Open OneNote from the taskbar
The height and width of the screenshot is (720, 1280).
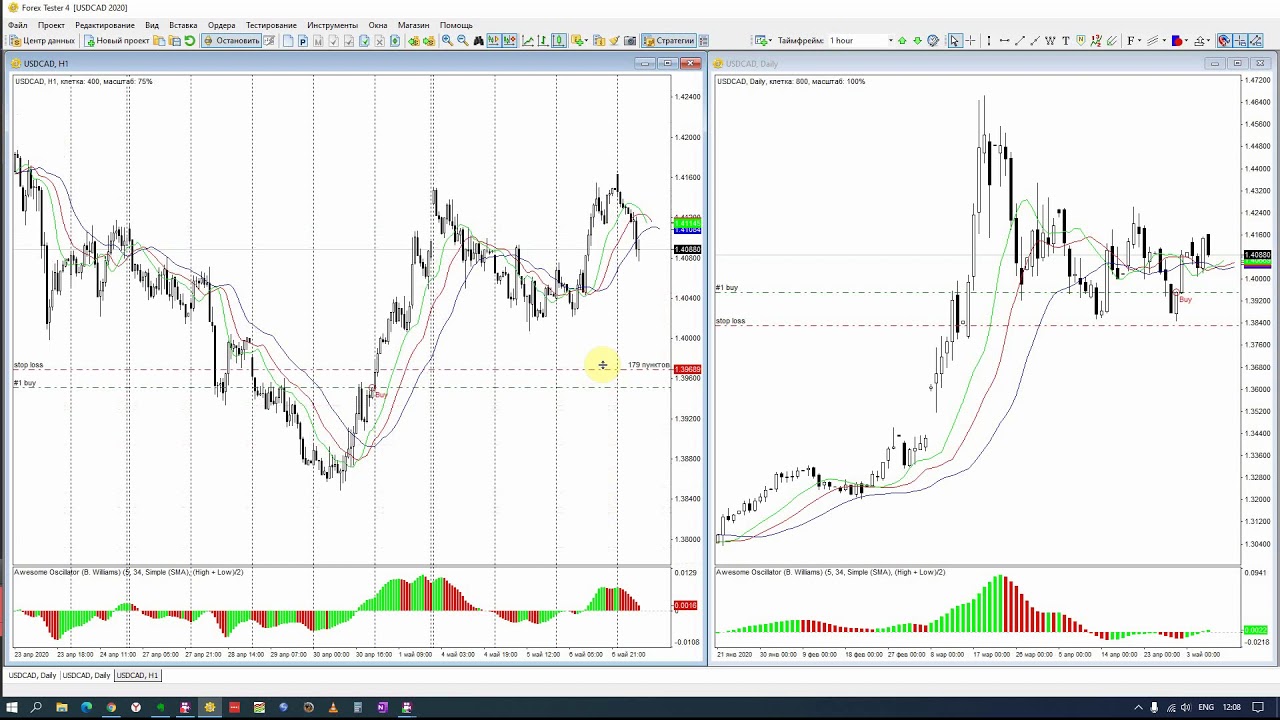pos(382,708)
